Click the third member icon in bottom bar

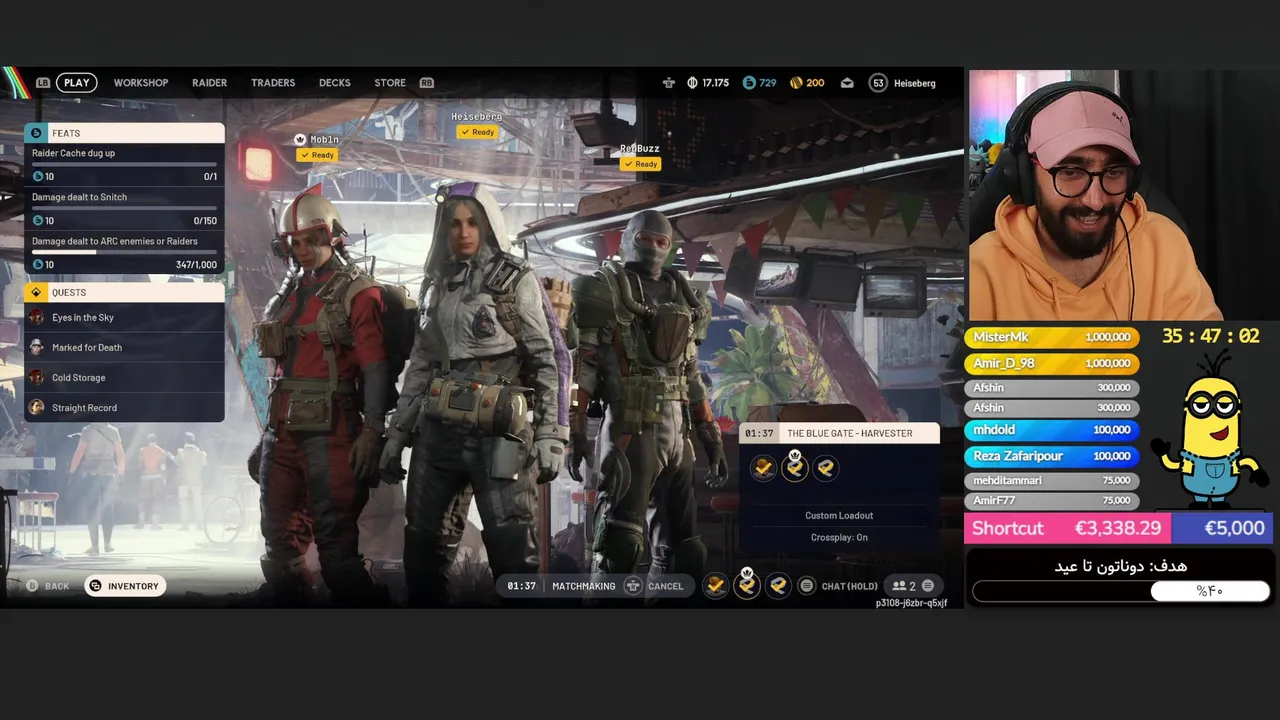pos(778,586)
